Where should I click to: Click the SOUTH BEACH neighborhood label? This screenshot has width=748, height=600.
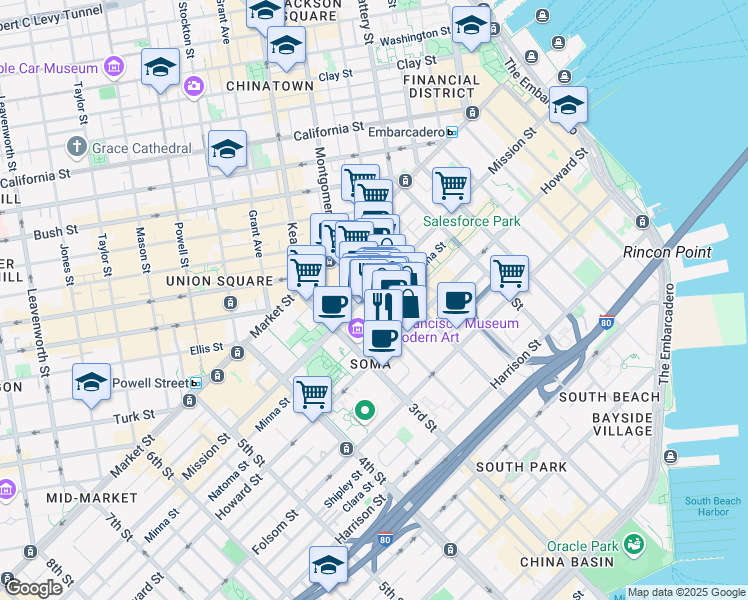coord(609,397)
